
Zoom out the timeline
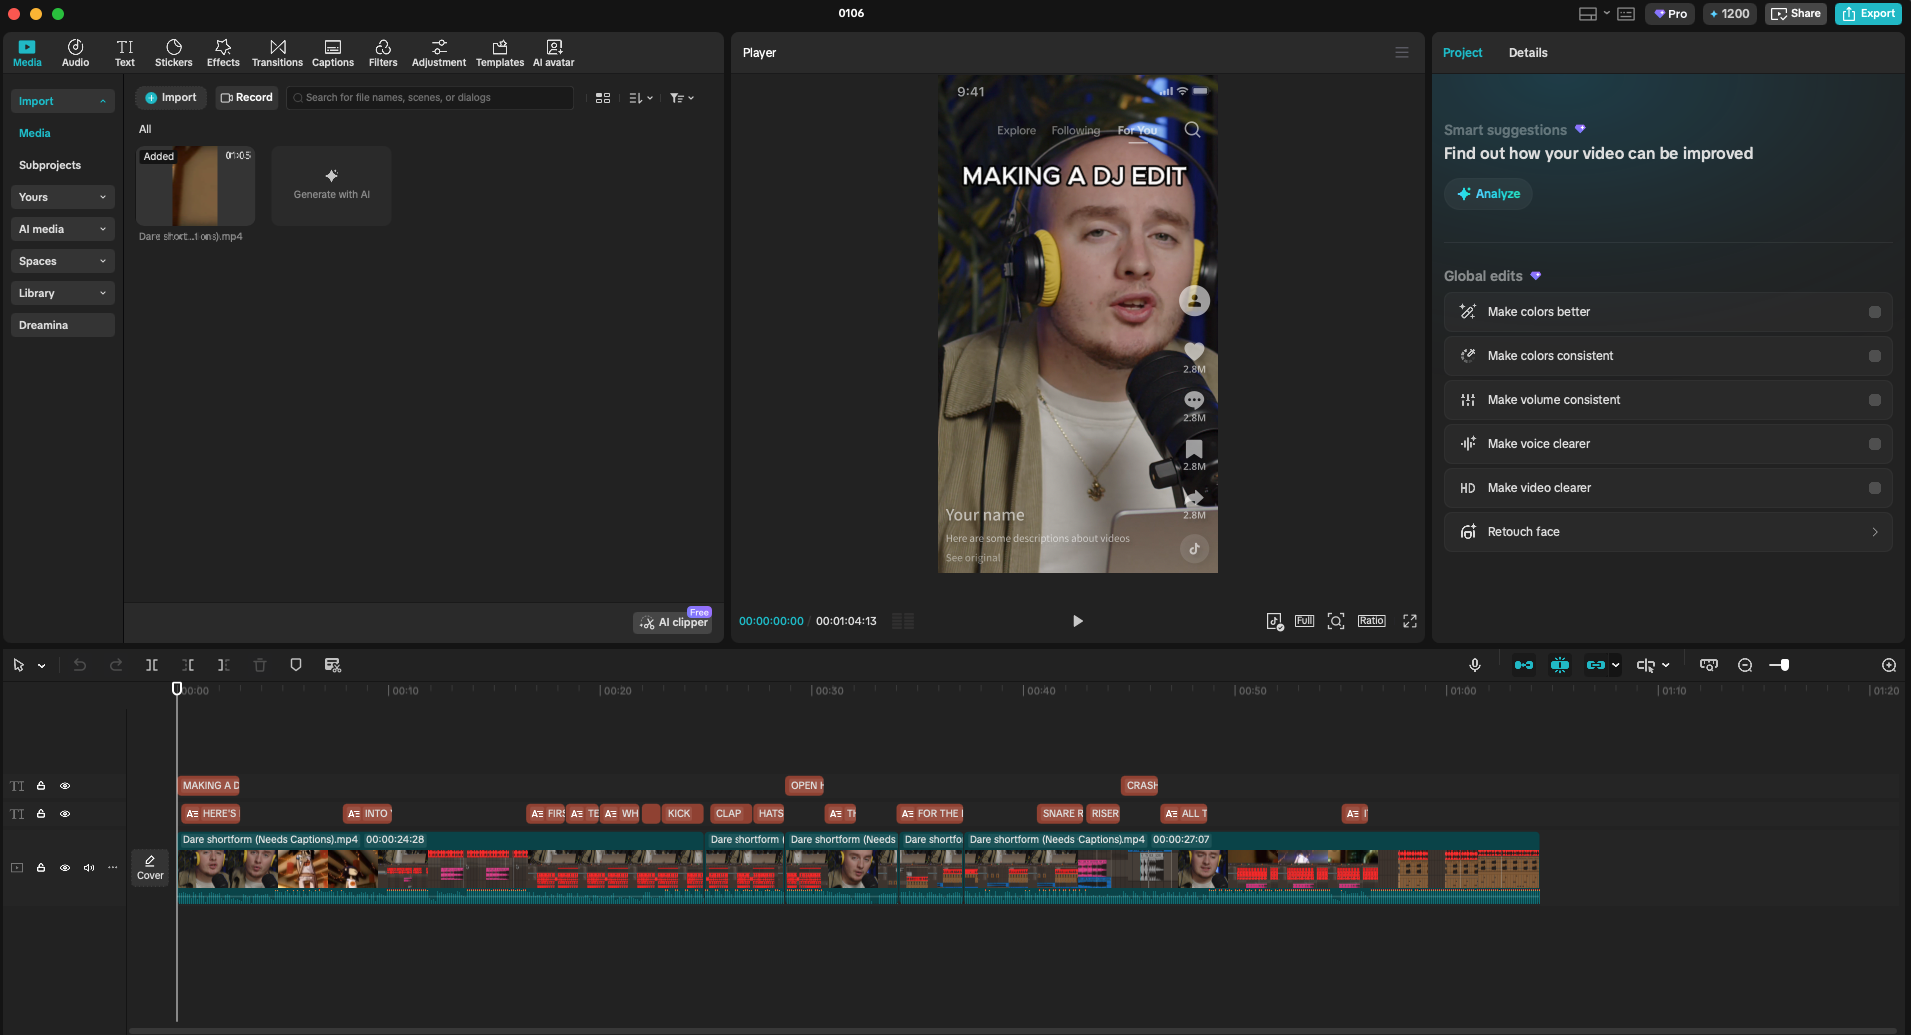(x=1745, y=665)
